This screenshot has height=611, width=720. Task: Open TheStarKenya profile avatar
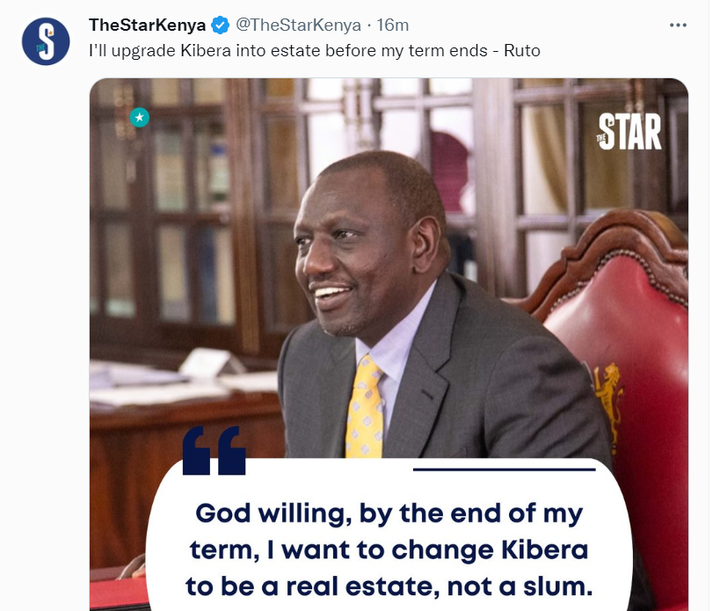tap(45, 41)
